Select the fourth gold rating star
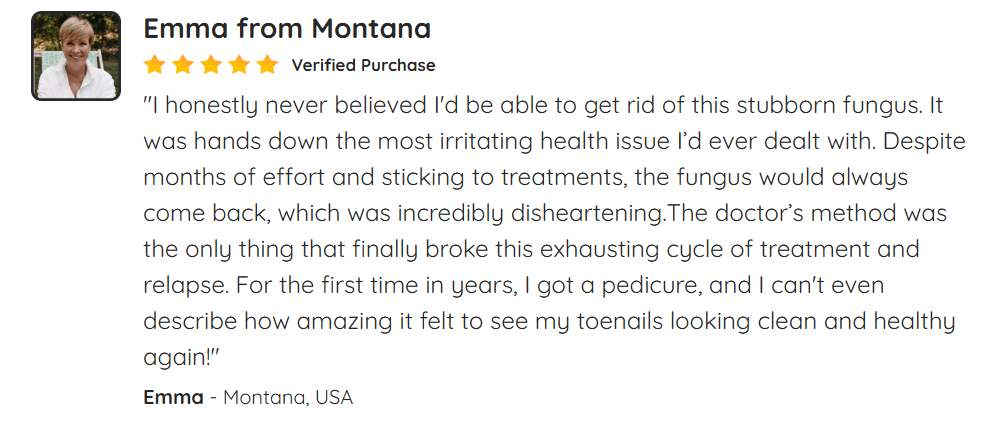The height and width of the screenshot is (429, 986). (239, 65)
